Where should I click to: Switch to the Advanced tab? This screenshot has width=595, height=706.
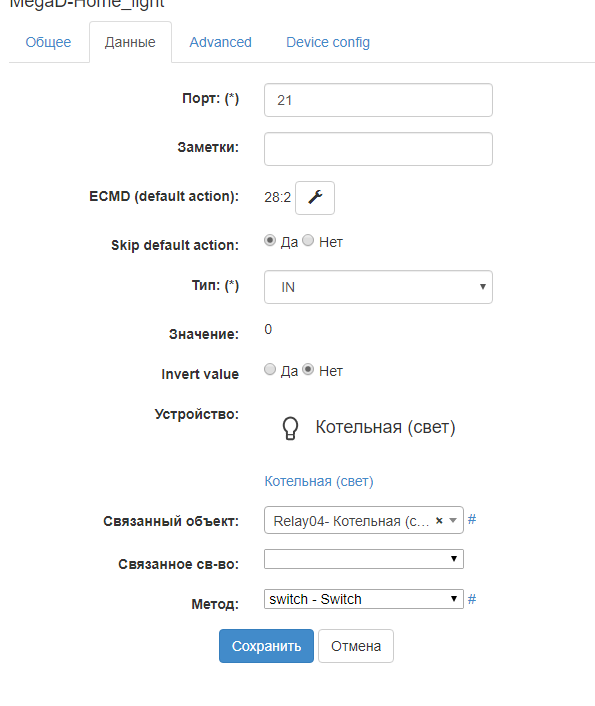click(220, 42)
